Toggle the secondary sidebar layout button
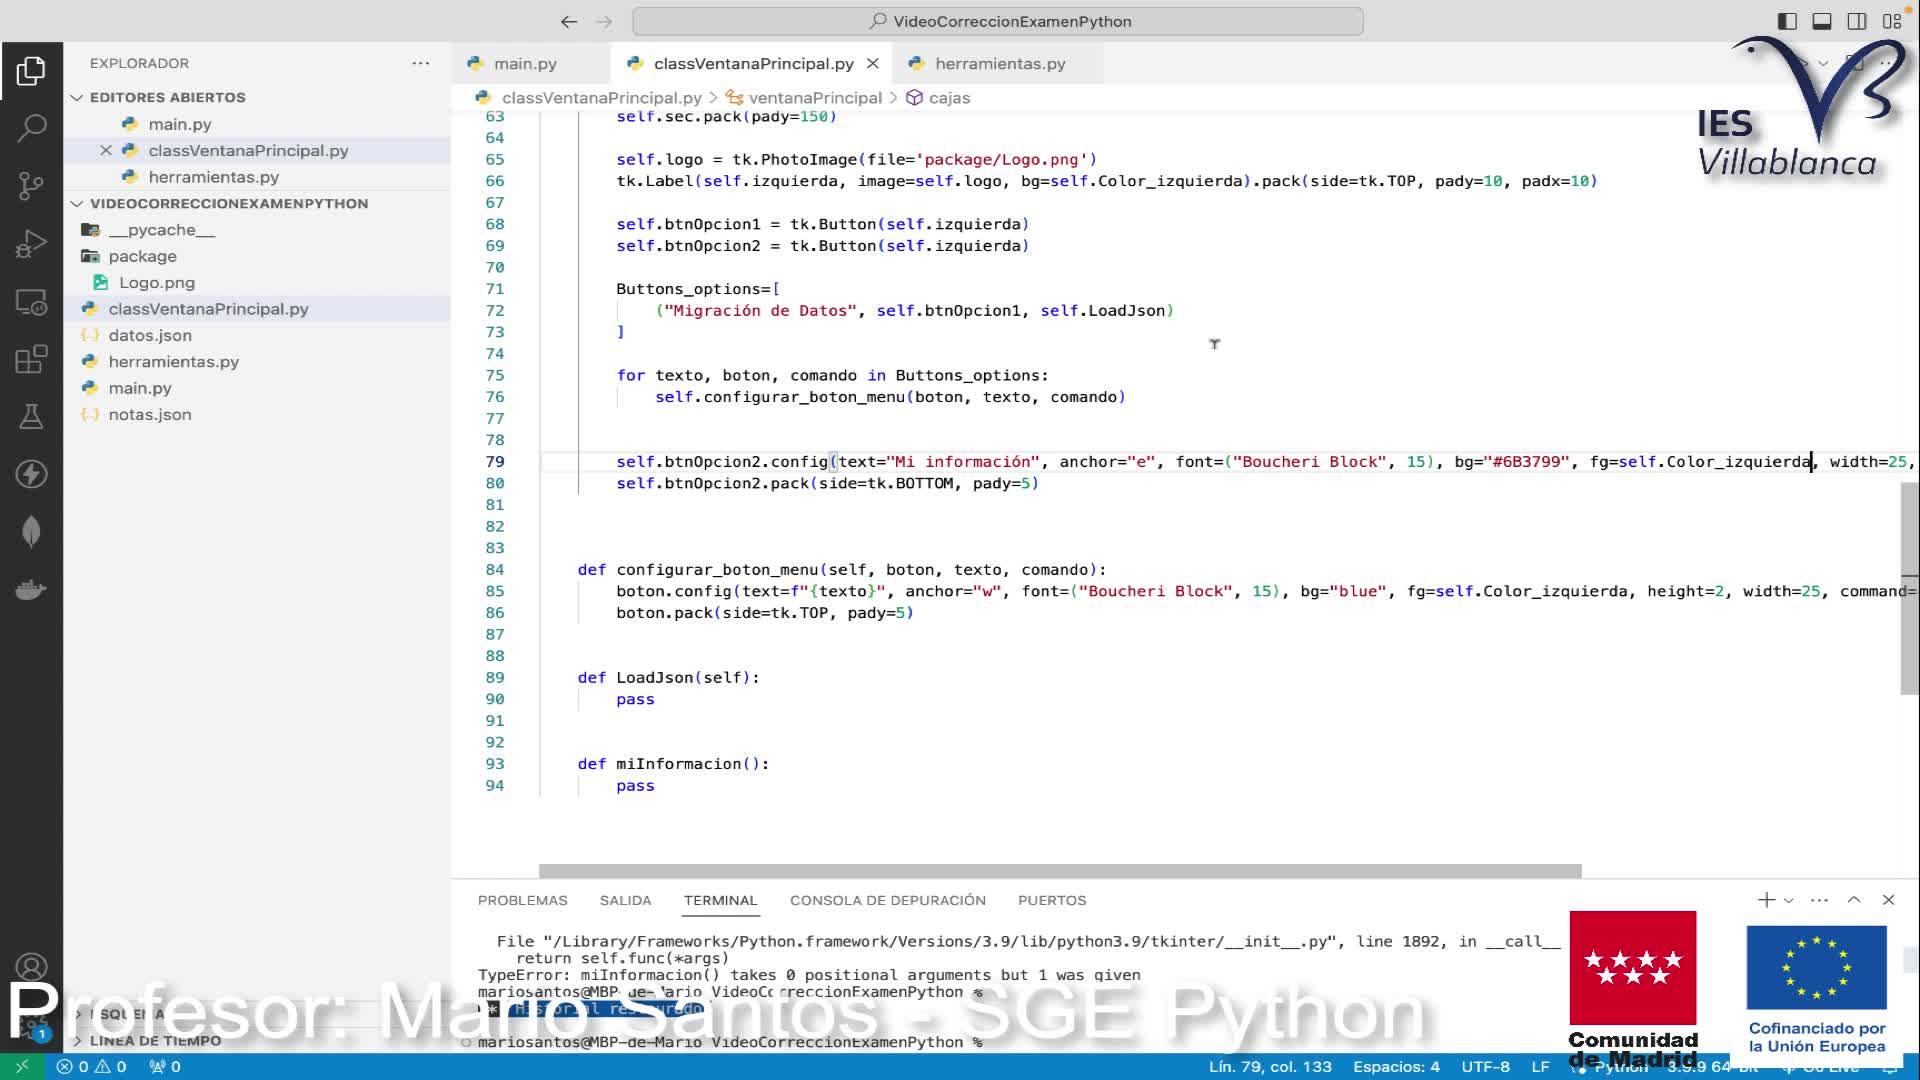The image size is (1920, 1080). (1857, 21)
